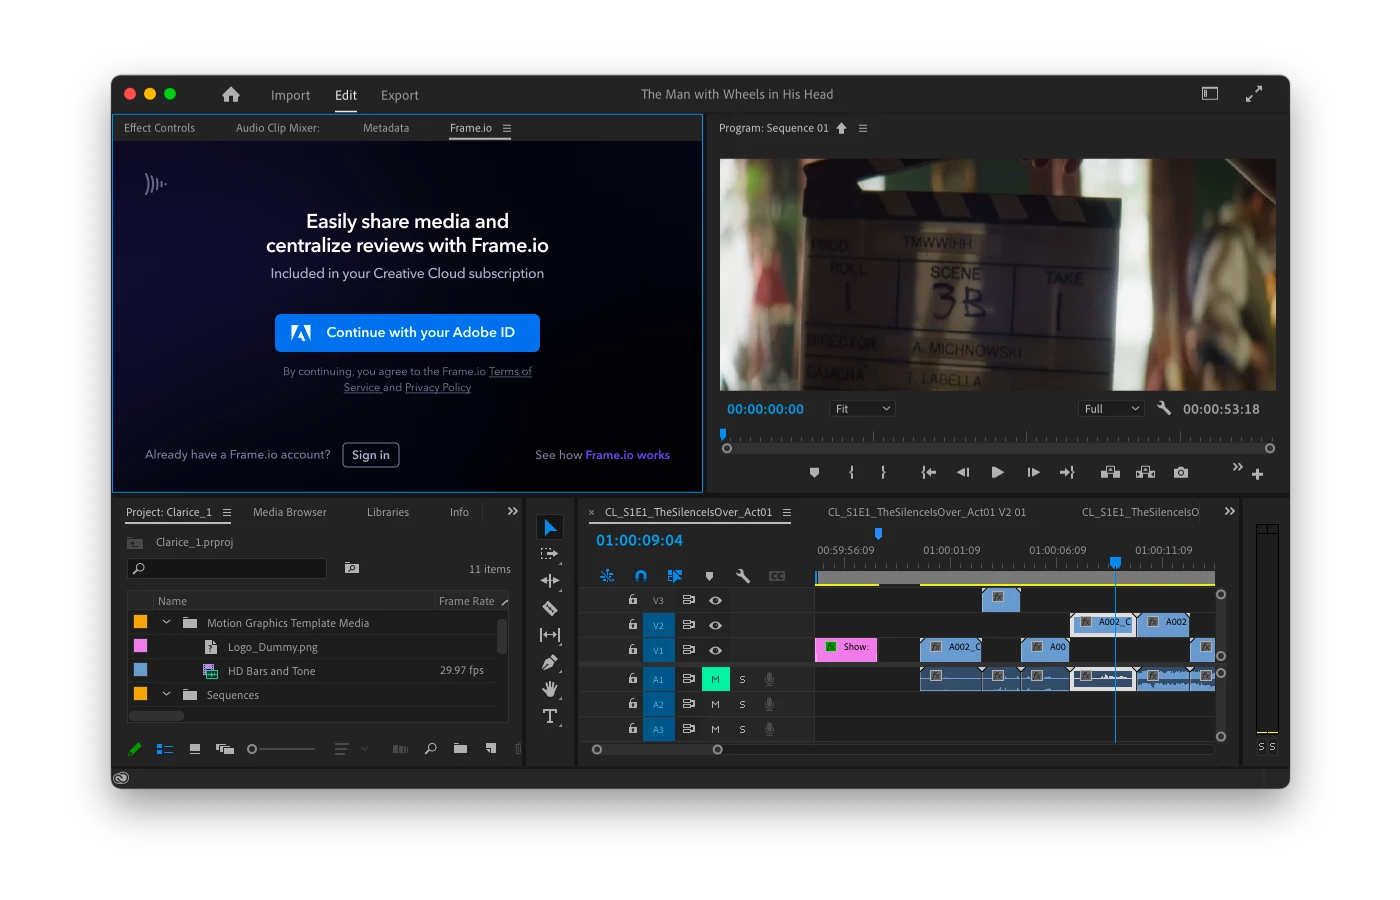Collapse the Sequences bin
Viewport: 1400px width, 900px height.
166,694
